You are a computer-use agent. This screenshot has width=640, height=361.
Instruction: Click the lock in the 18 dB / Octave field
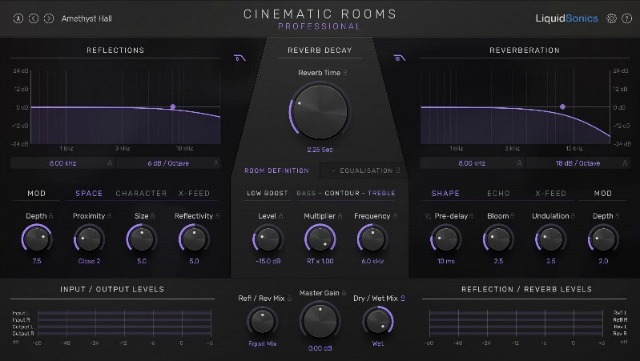pyautogui.click(x=625, y=163)
